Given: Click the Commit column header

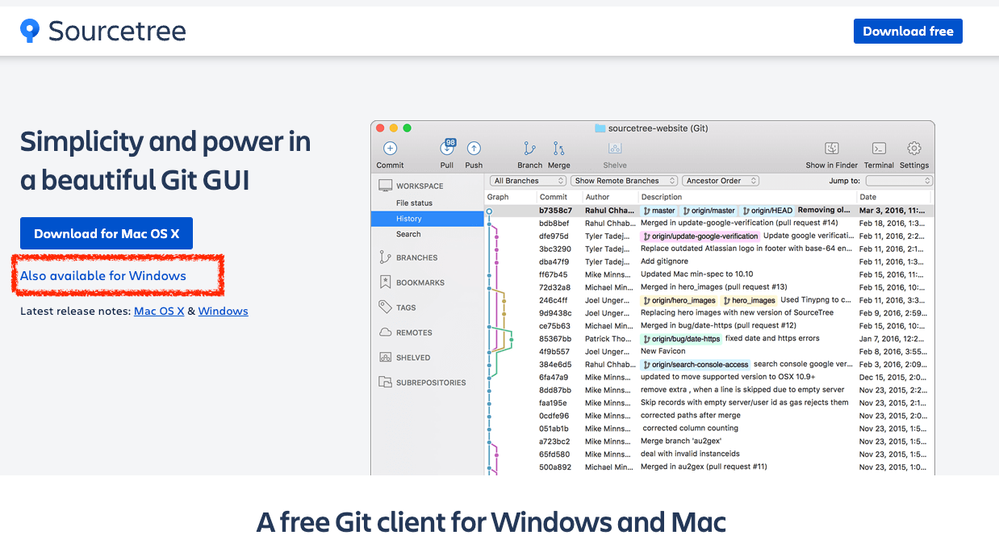Looking at the screenshot, I should tap(553, 197).
